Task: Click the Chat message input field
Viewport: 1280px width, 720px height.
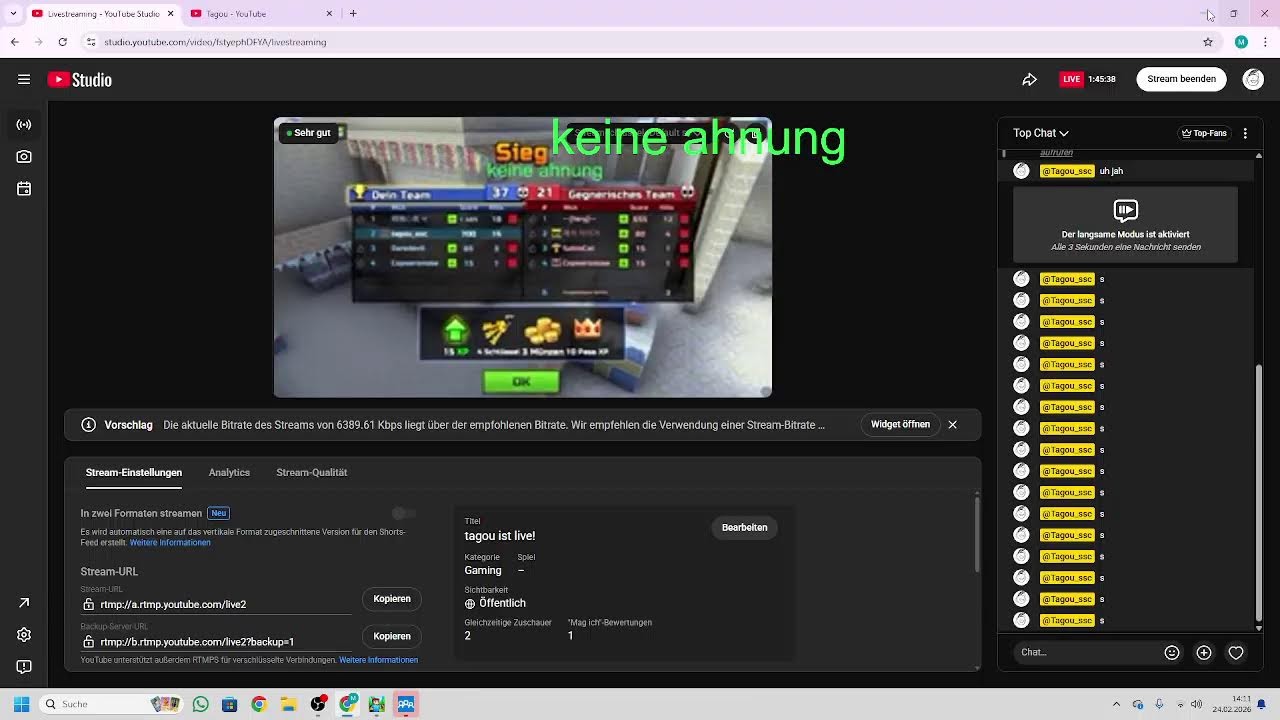Action: pos(1085,652)
